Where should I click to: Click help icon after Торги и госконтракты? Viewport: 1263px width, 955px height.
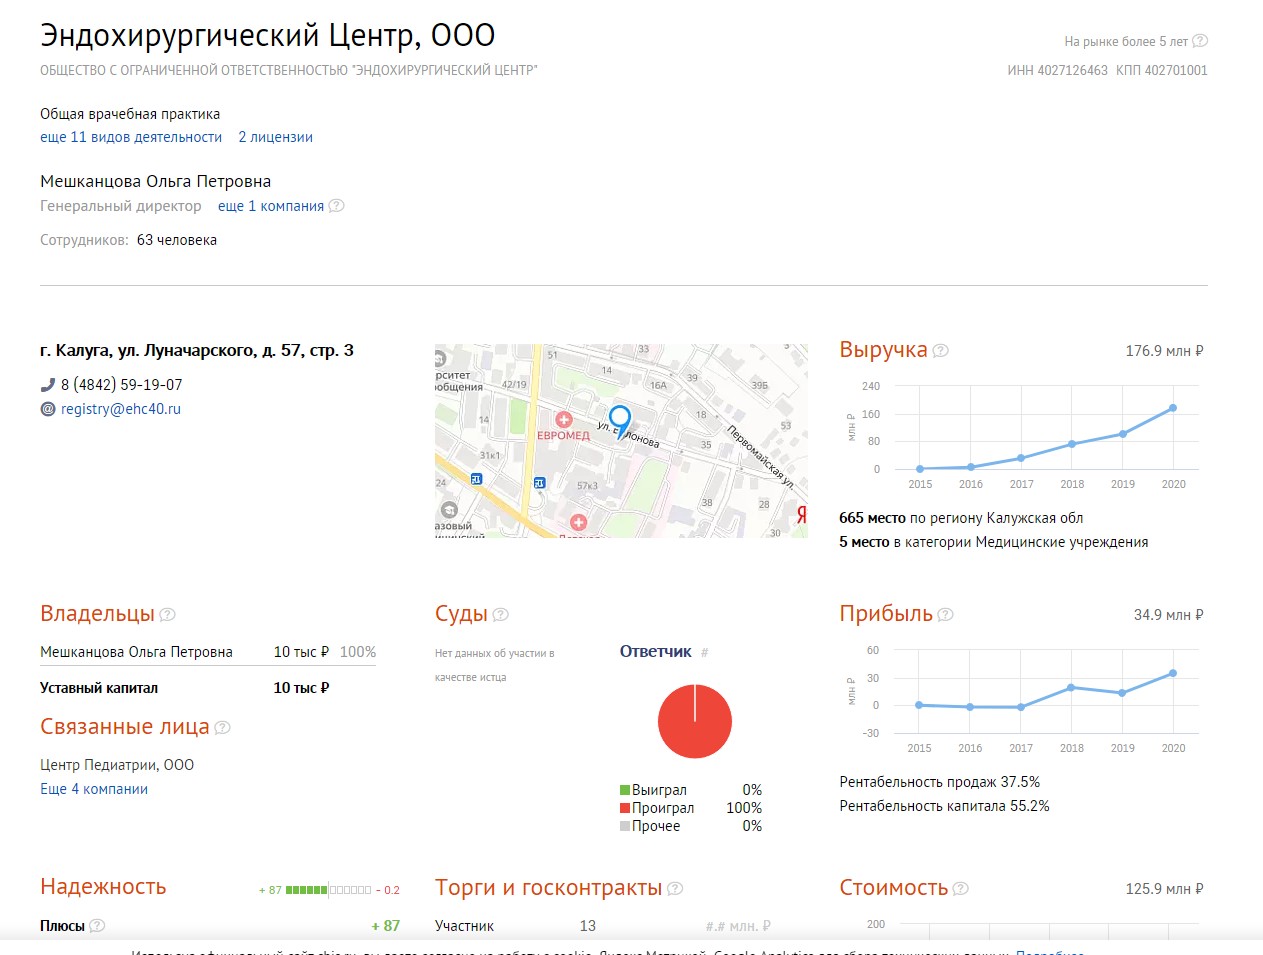pos(675,889)
